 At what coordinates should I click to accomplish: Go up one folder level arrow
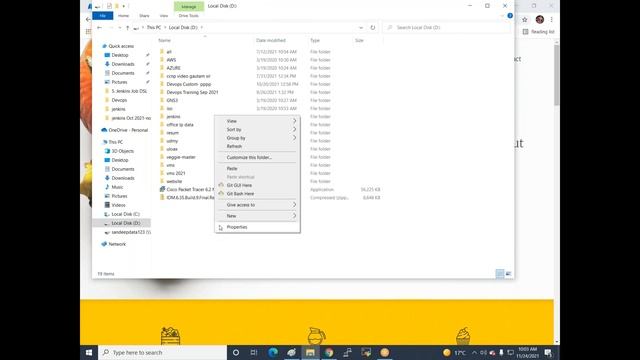127,27
